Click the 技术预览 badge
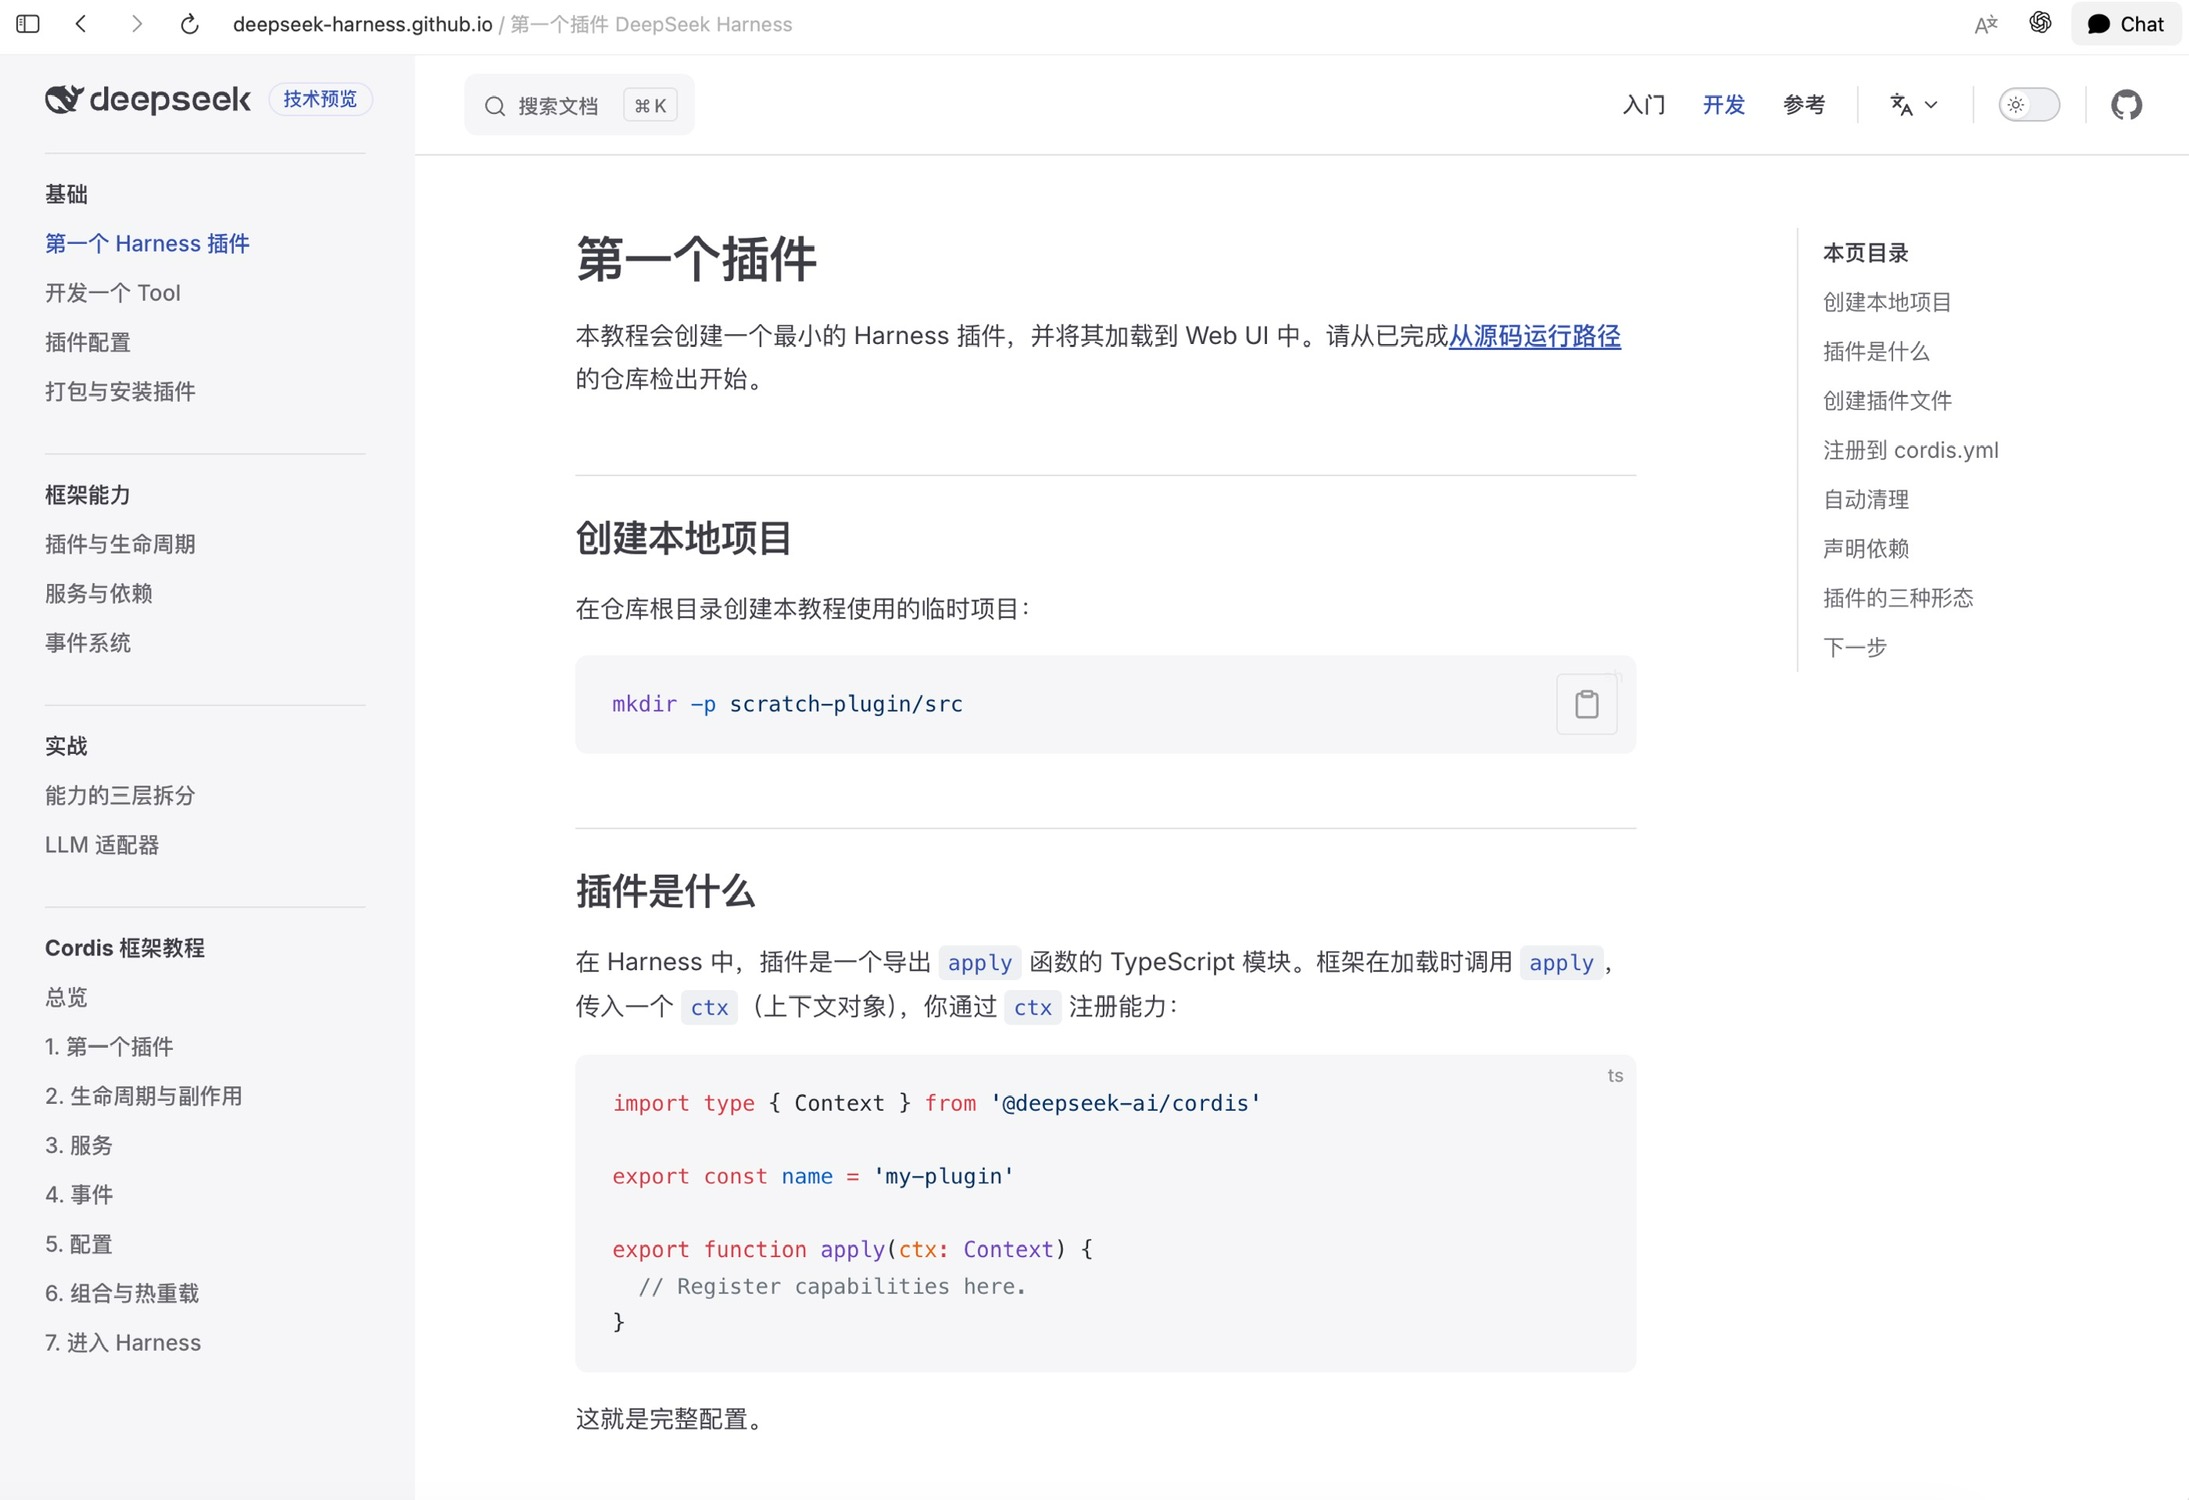The height and width of the screenshot is (1500, 2189). click(x=320, y=99)
